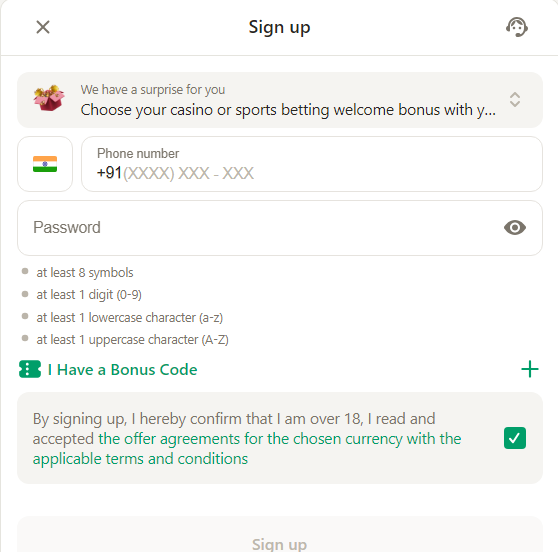Click the Sign up button
The width and height of the screenshot is (558, 552).
[x=280, y=539]
